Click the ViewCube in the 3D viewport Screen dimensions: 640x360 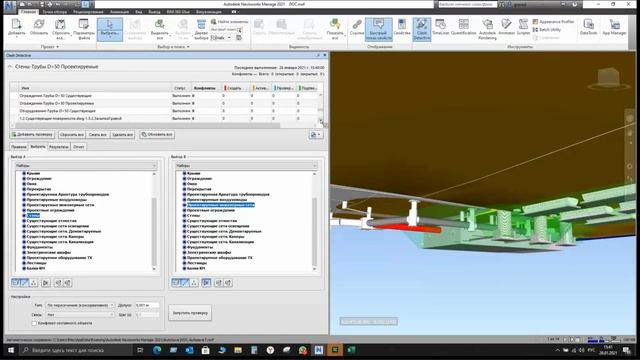click(x=608, y=78)
